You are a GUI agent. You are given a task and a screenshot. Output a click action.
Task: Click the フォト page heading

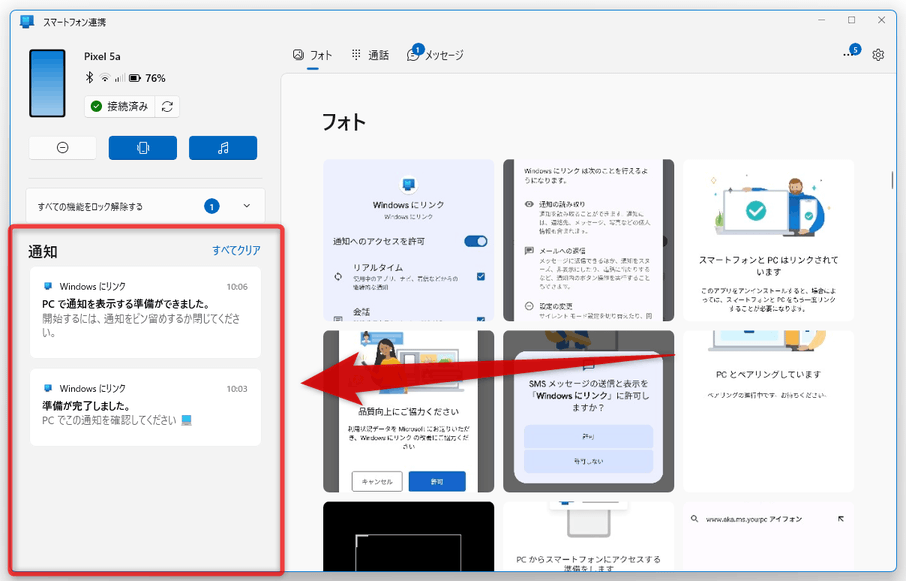coord(344,122)
